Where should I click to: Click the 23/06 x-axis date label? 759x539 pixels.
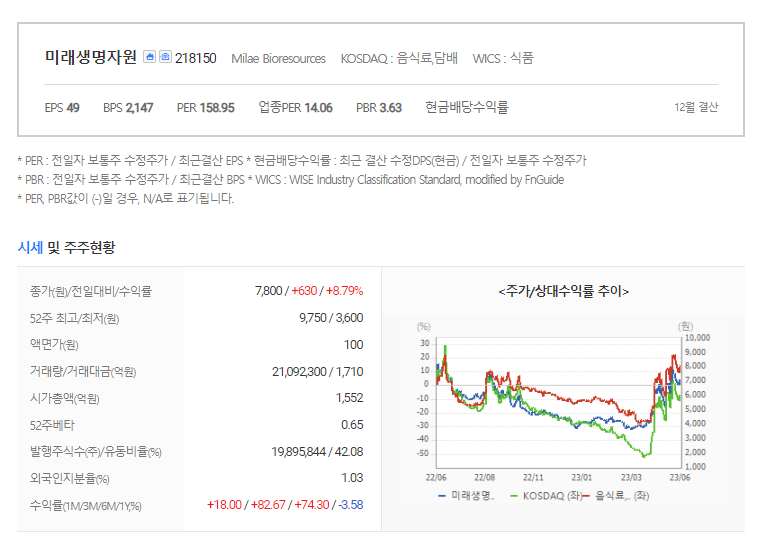[680, 478]
